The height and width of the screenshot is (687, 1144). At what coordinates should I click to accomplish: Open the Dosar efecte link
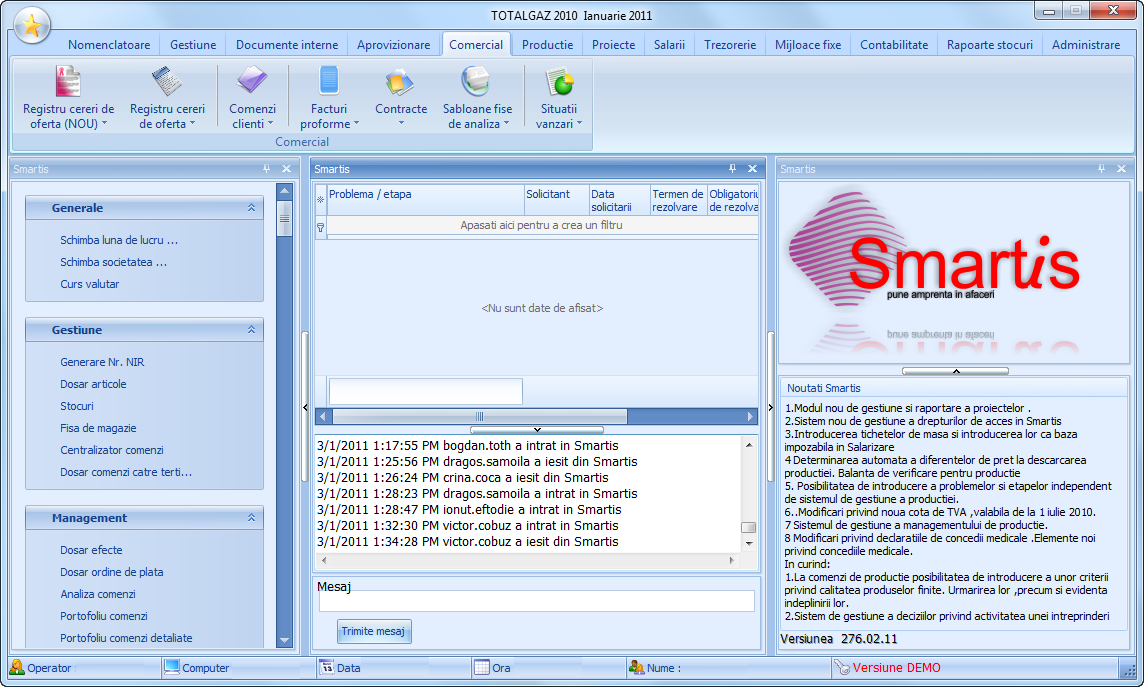91,550
